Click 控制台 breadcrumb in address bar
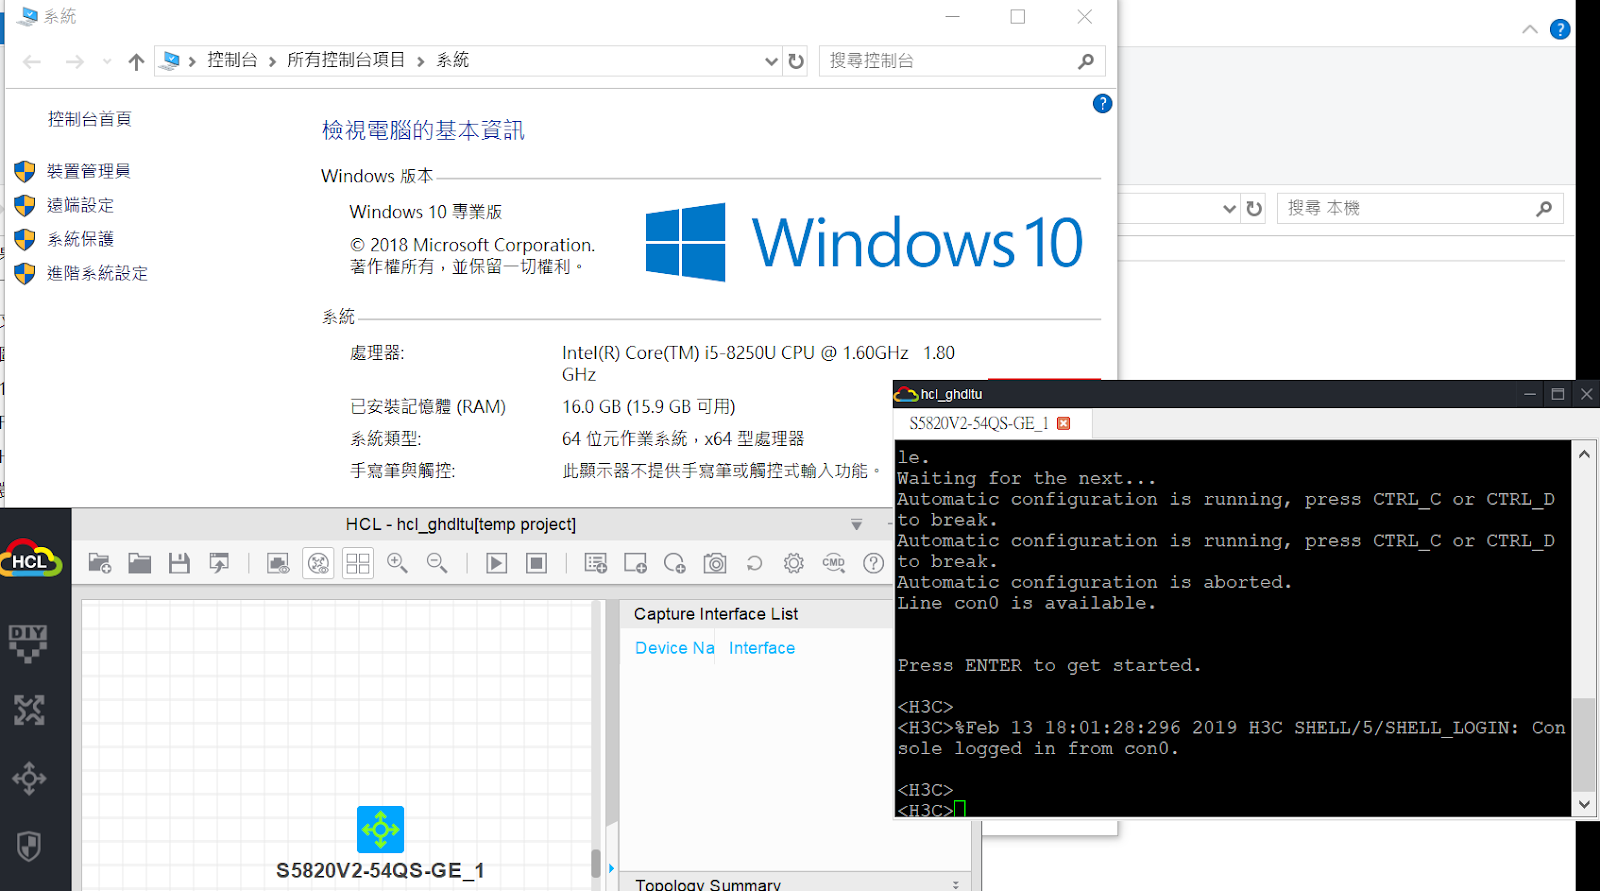This screenshot has width=1600, height=891. coord(232,60)
